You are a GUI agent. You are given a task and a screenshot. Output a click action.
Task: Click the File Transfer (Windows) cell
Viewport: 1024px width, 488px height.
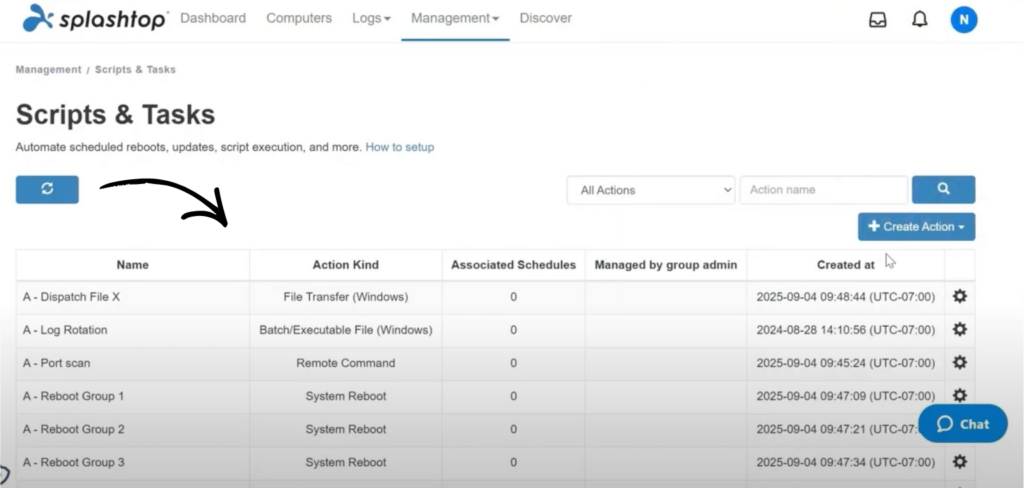345,297
